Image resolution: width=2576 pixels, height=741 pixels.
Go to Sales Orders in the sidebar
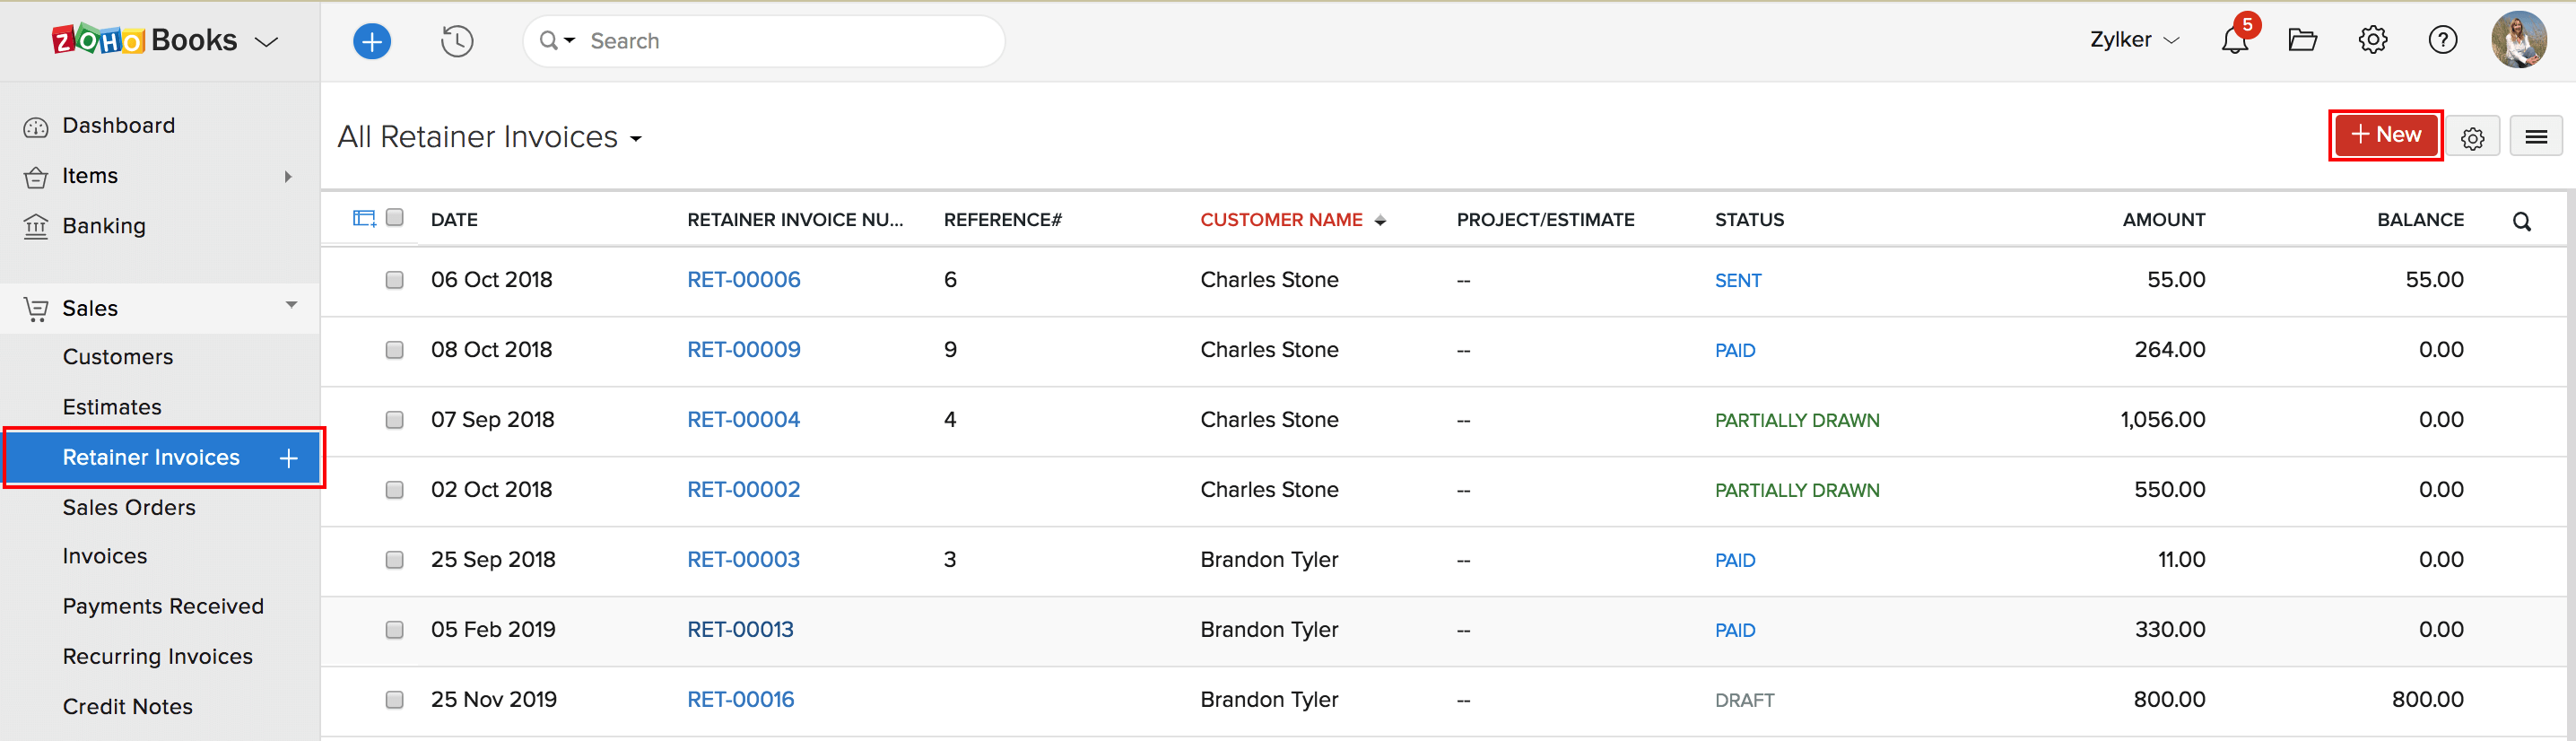(129, 507)
